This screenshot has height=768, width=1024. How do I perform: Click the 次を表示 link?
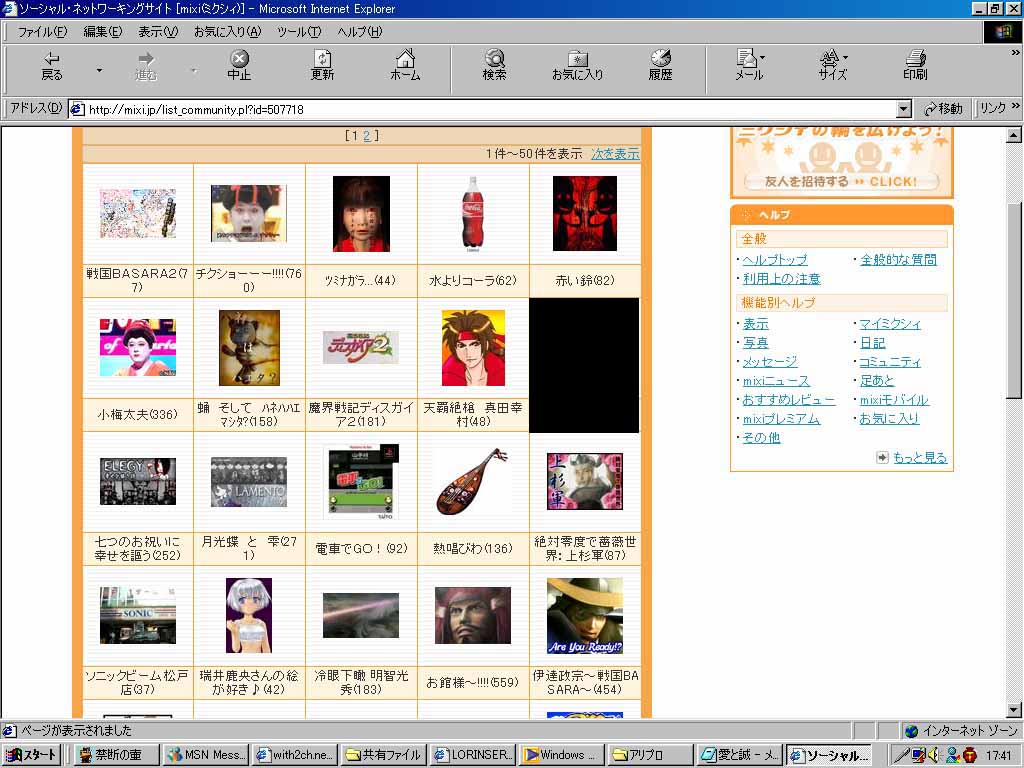pos(614,154)
